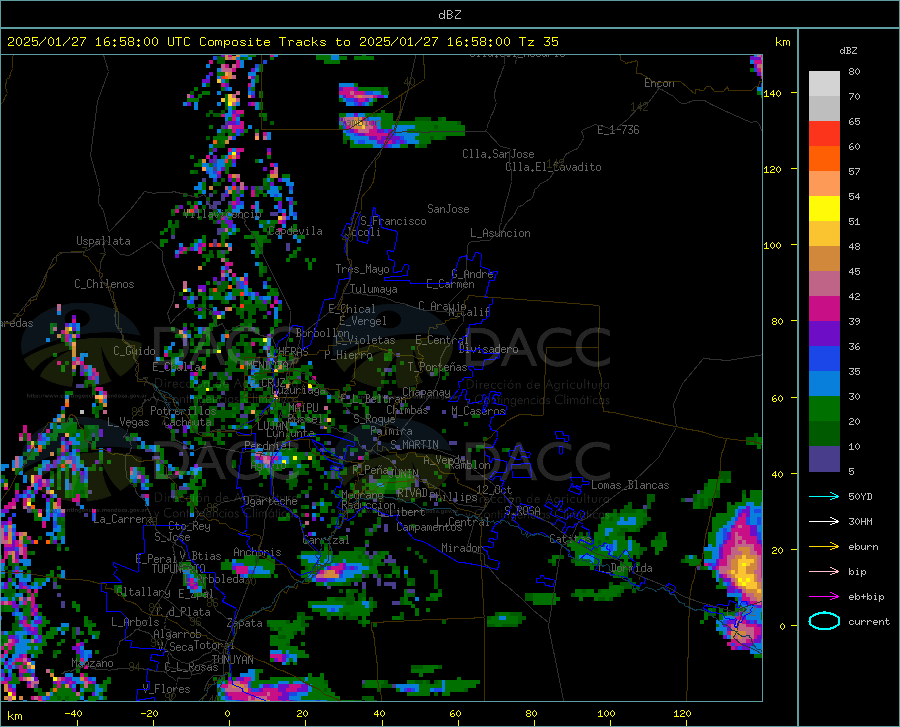Click the Tulumaya place label

click(374, 289)
